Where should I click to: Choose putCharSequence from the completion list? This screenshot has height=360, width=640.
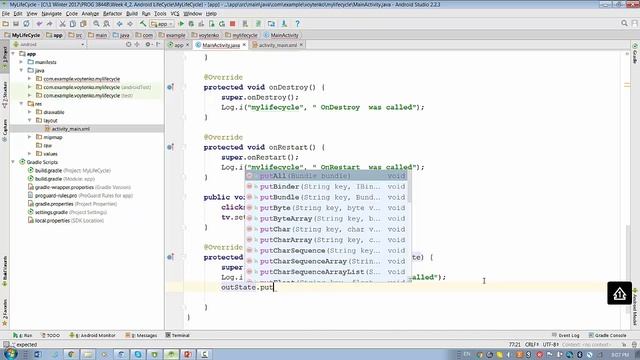coord(326,251)
